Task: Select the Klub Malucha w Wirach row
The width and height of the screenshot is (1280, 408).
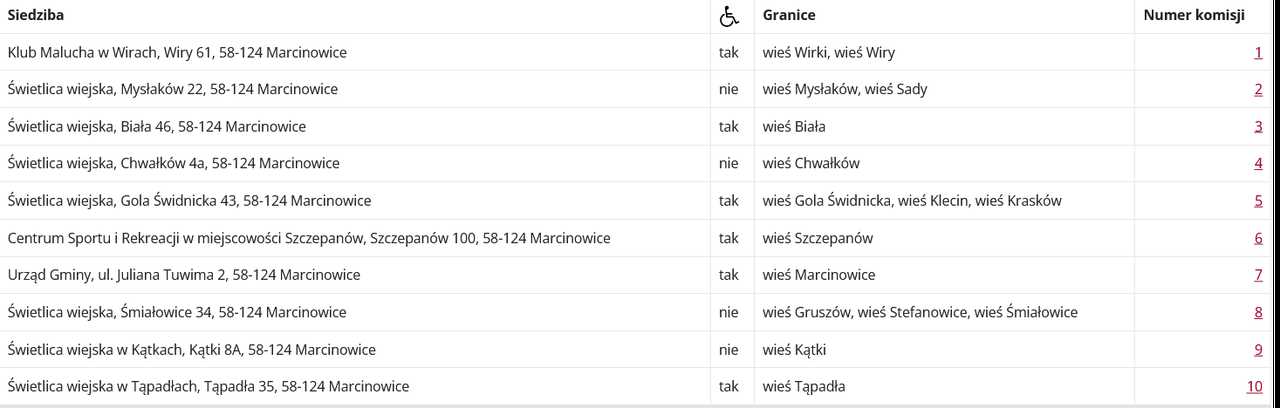Action: pos(636,52)
